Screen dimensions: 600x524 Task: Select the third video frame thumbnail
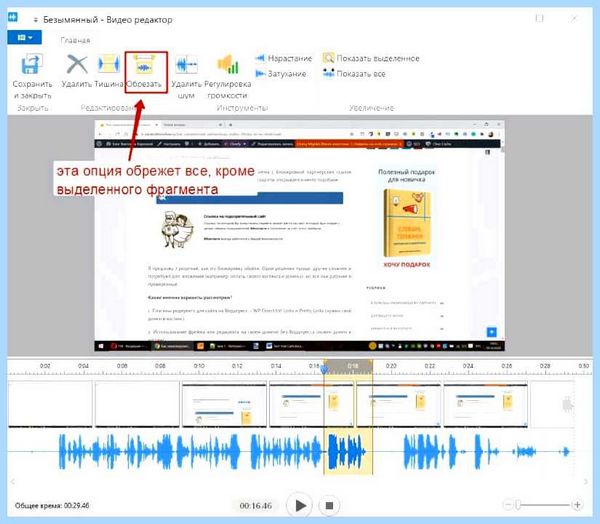tap(224, 404)
